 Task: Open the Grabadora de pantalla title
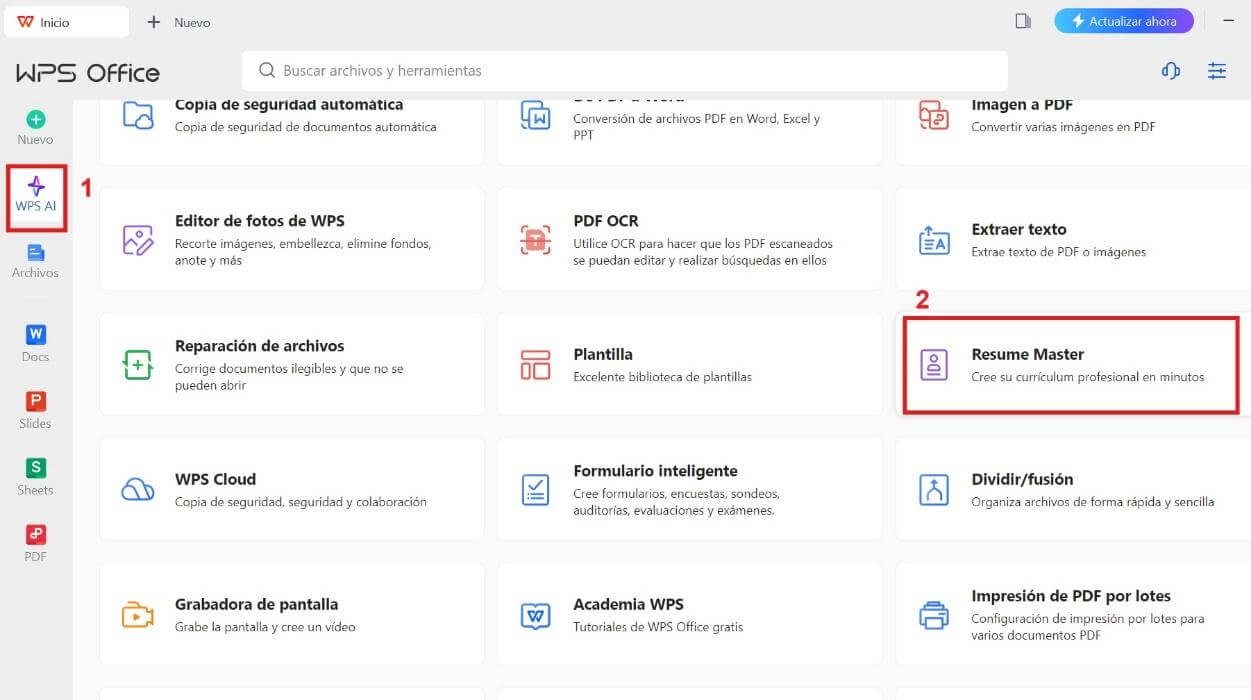257,604
